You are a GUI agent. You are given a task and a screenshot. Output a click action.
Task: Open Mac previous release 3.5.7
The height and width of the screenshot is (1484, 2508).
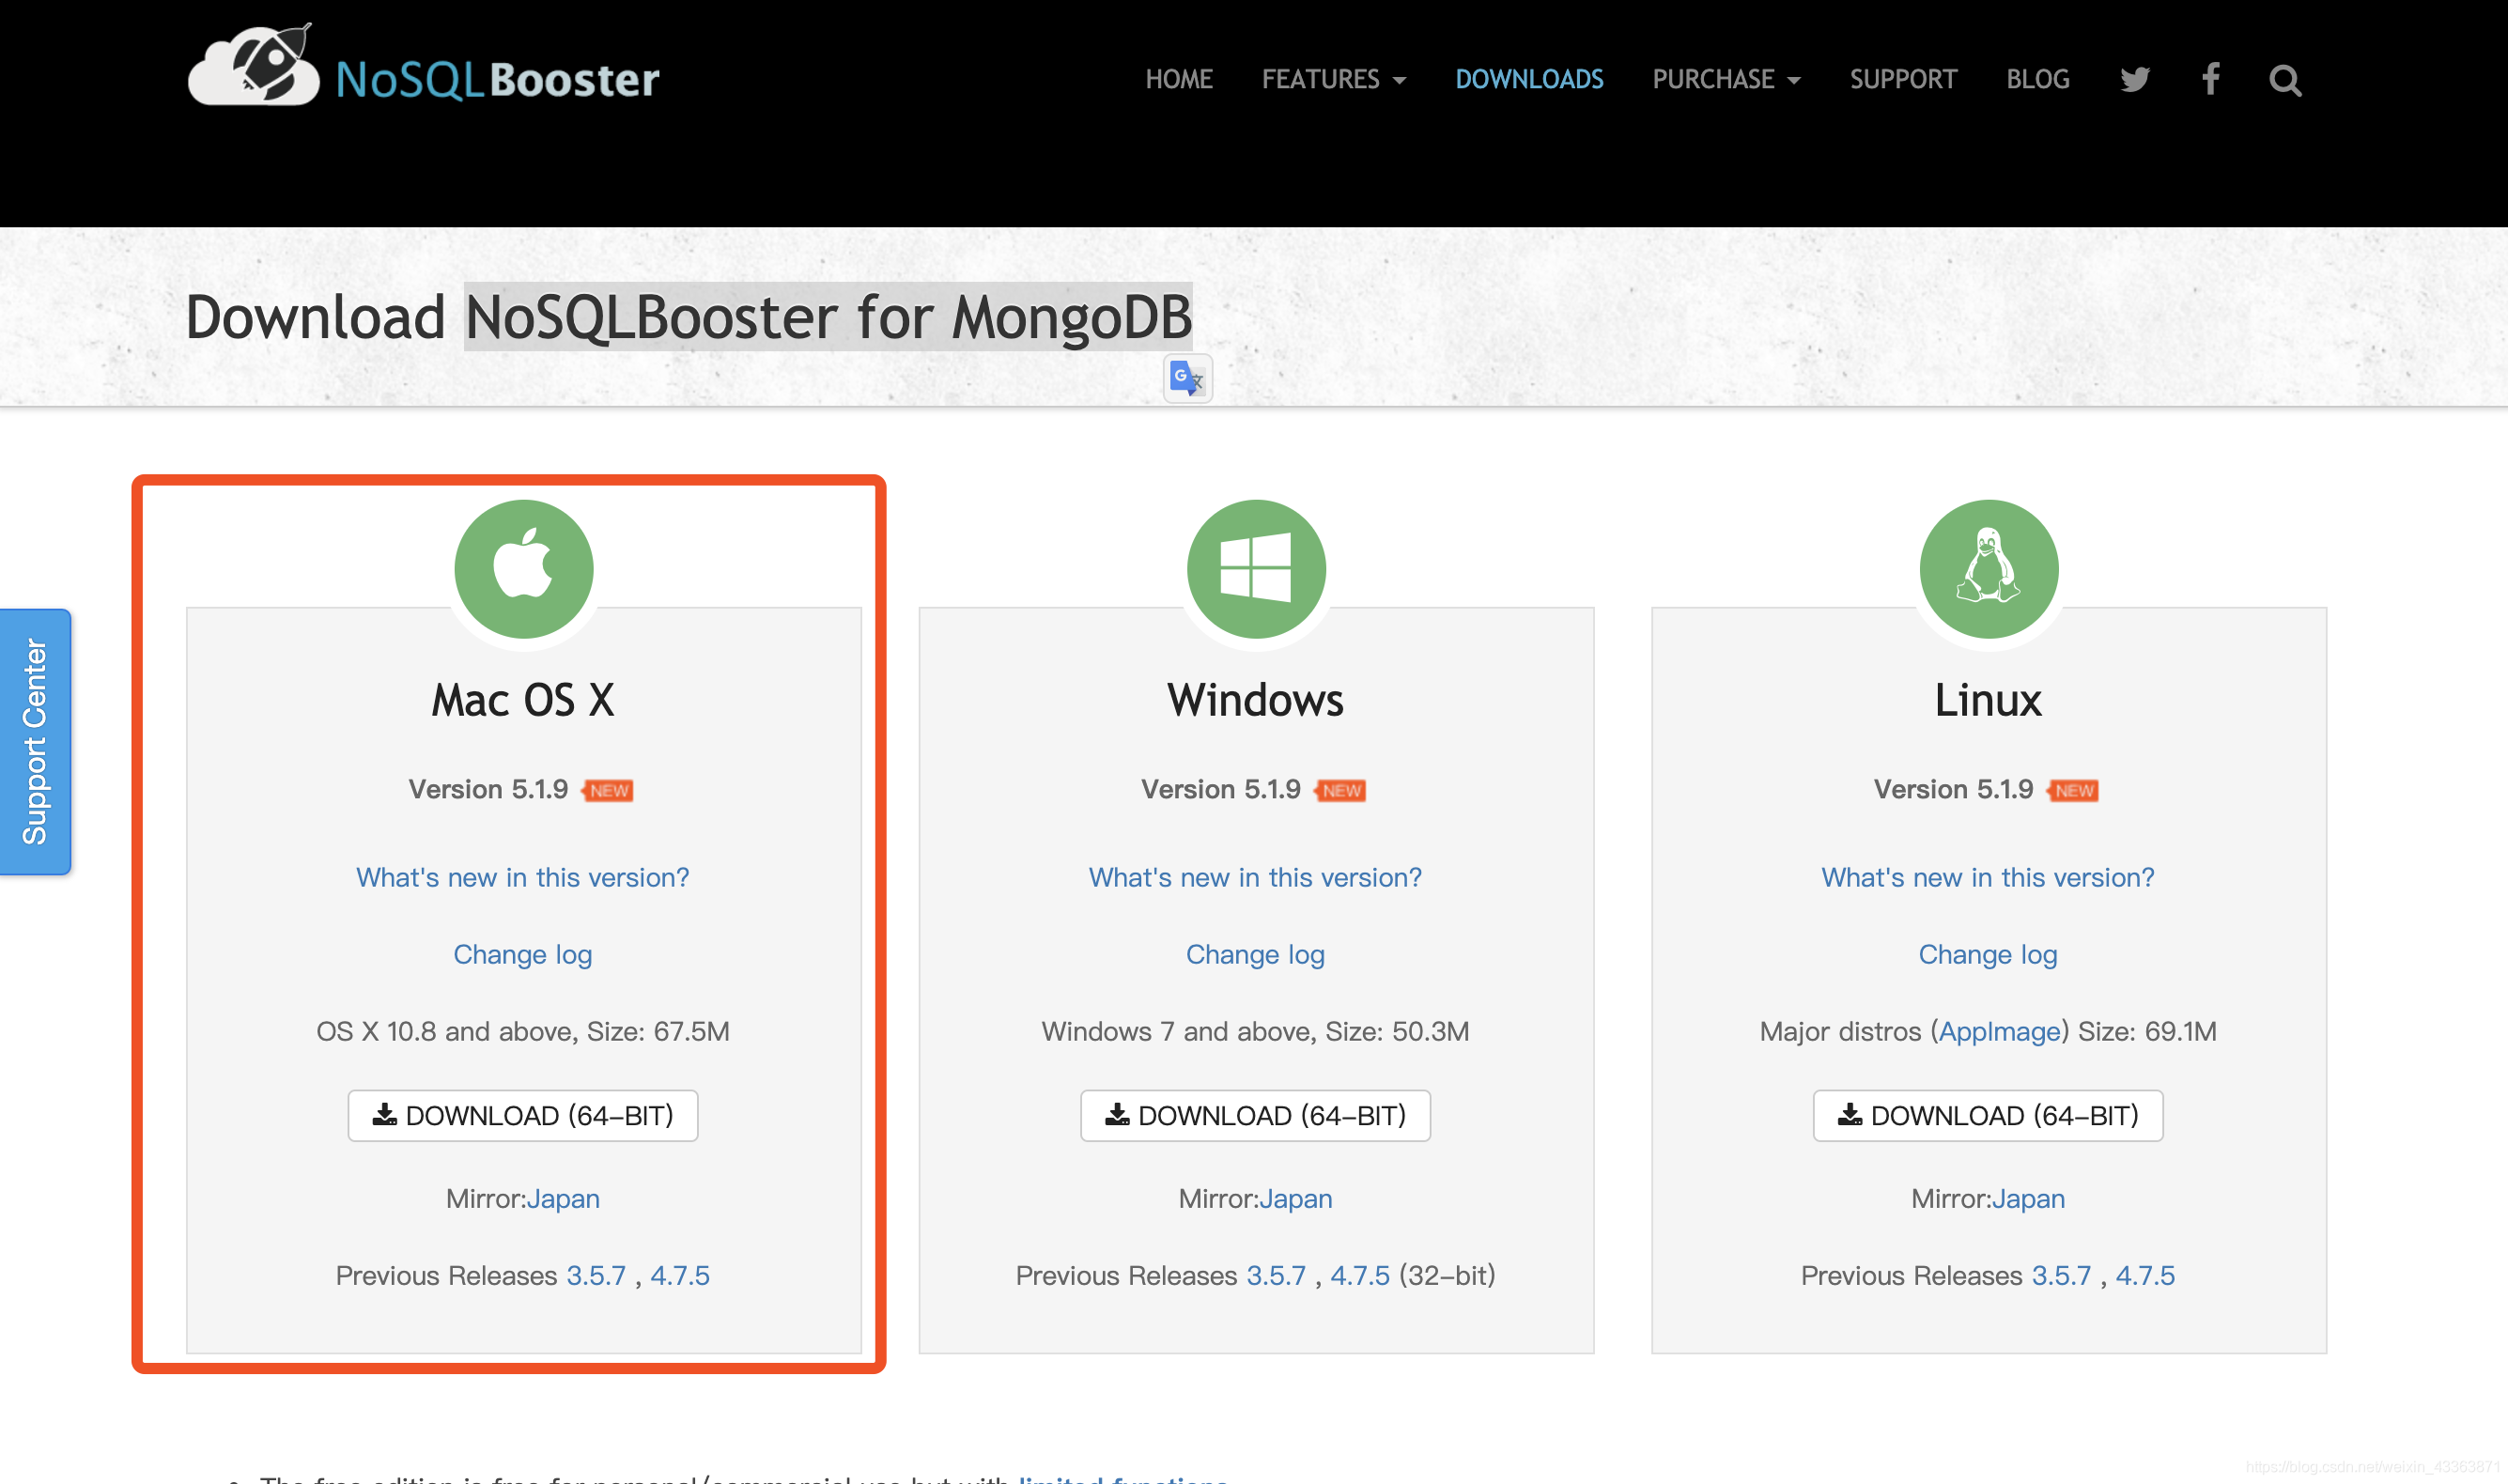coord(596,1275)
